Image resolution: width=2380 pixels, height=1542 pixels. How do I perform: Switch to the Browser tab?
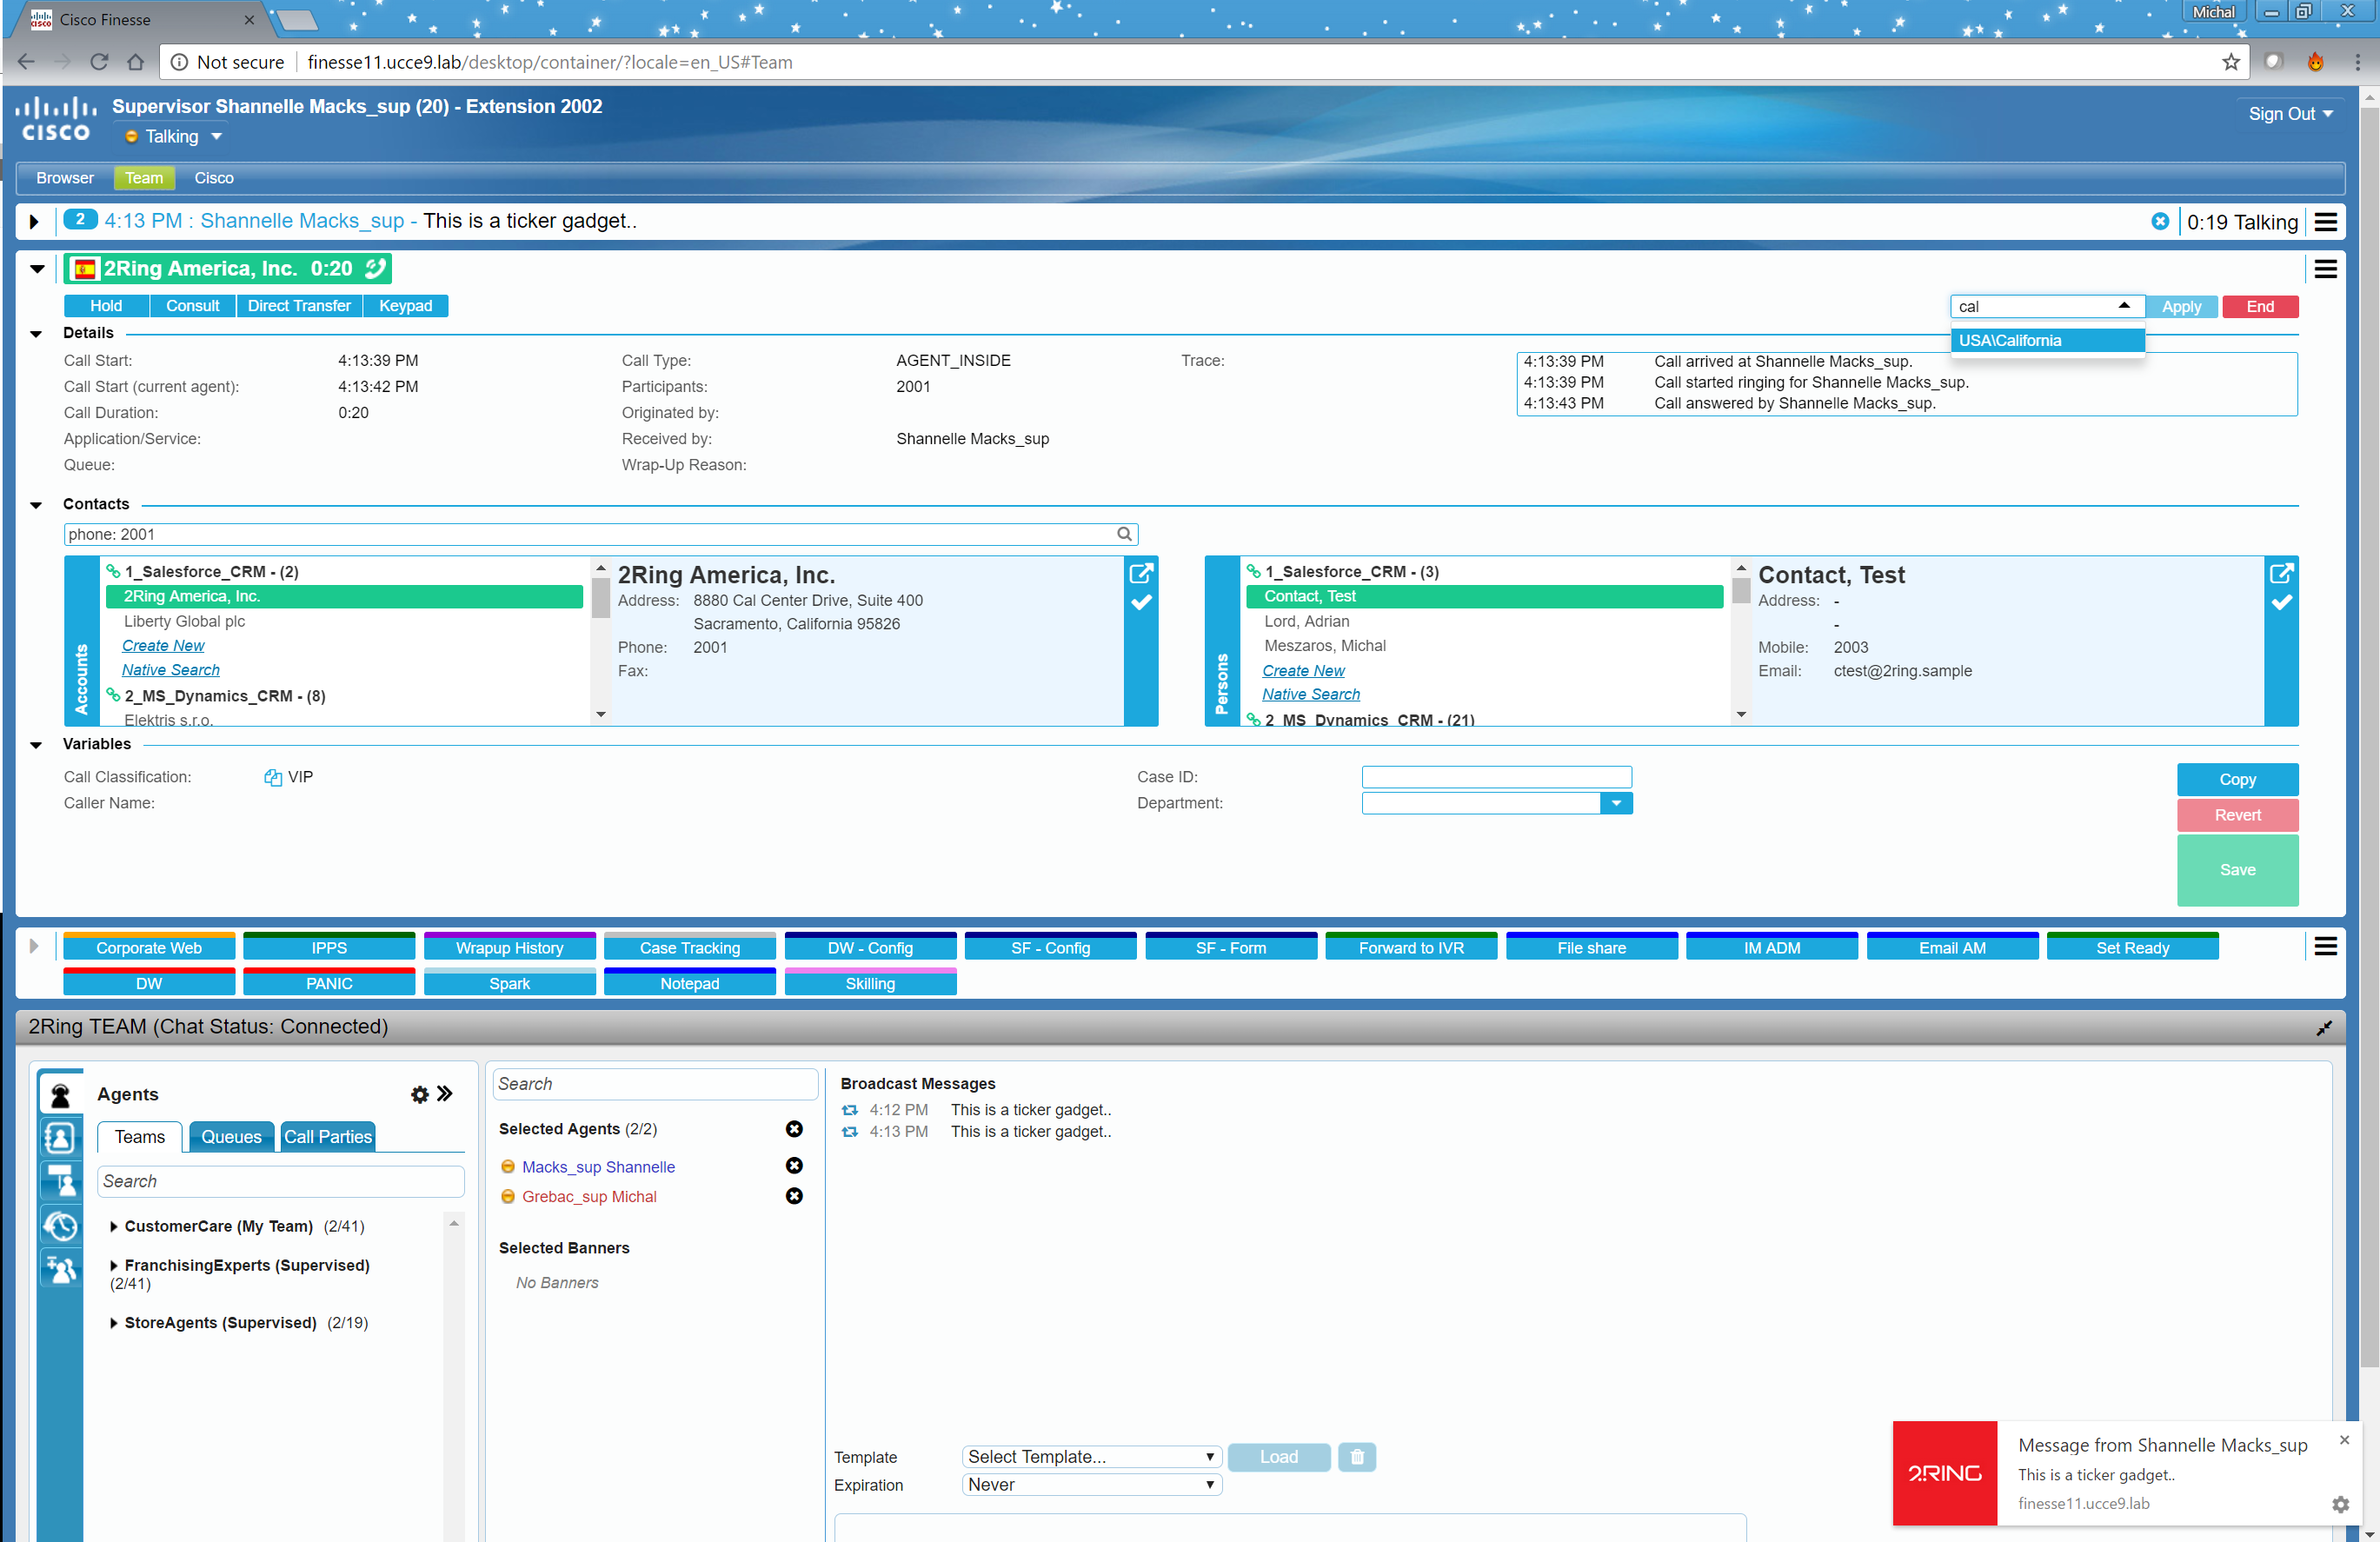click(x=65, y=178)
